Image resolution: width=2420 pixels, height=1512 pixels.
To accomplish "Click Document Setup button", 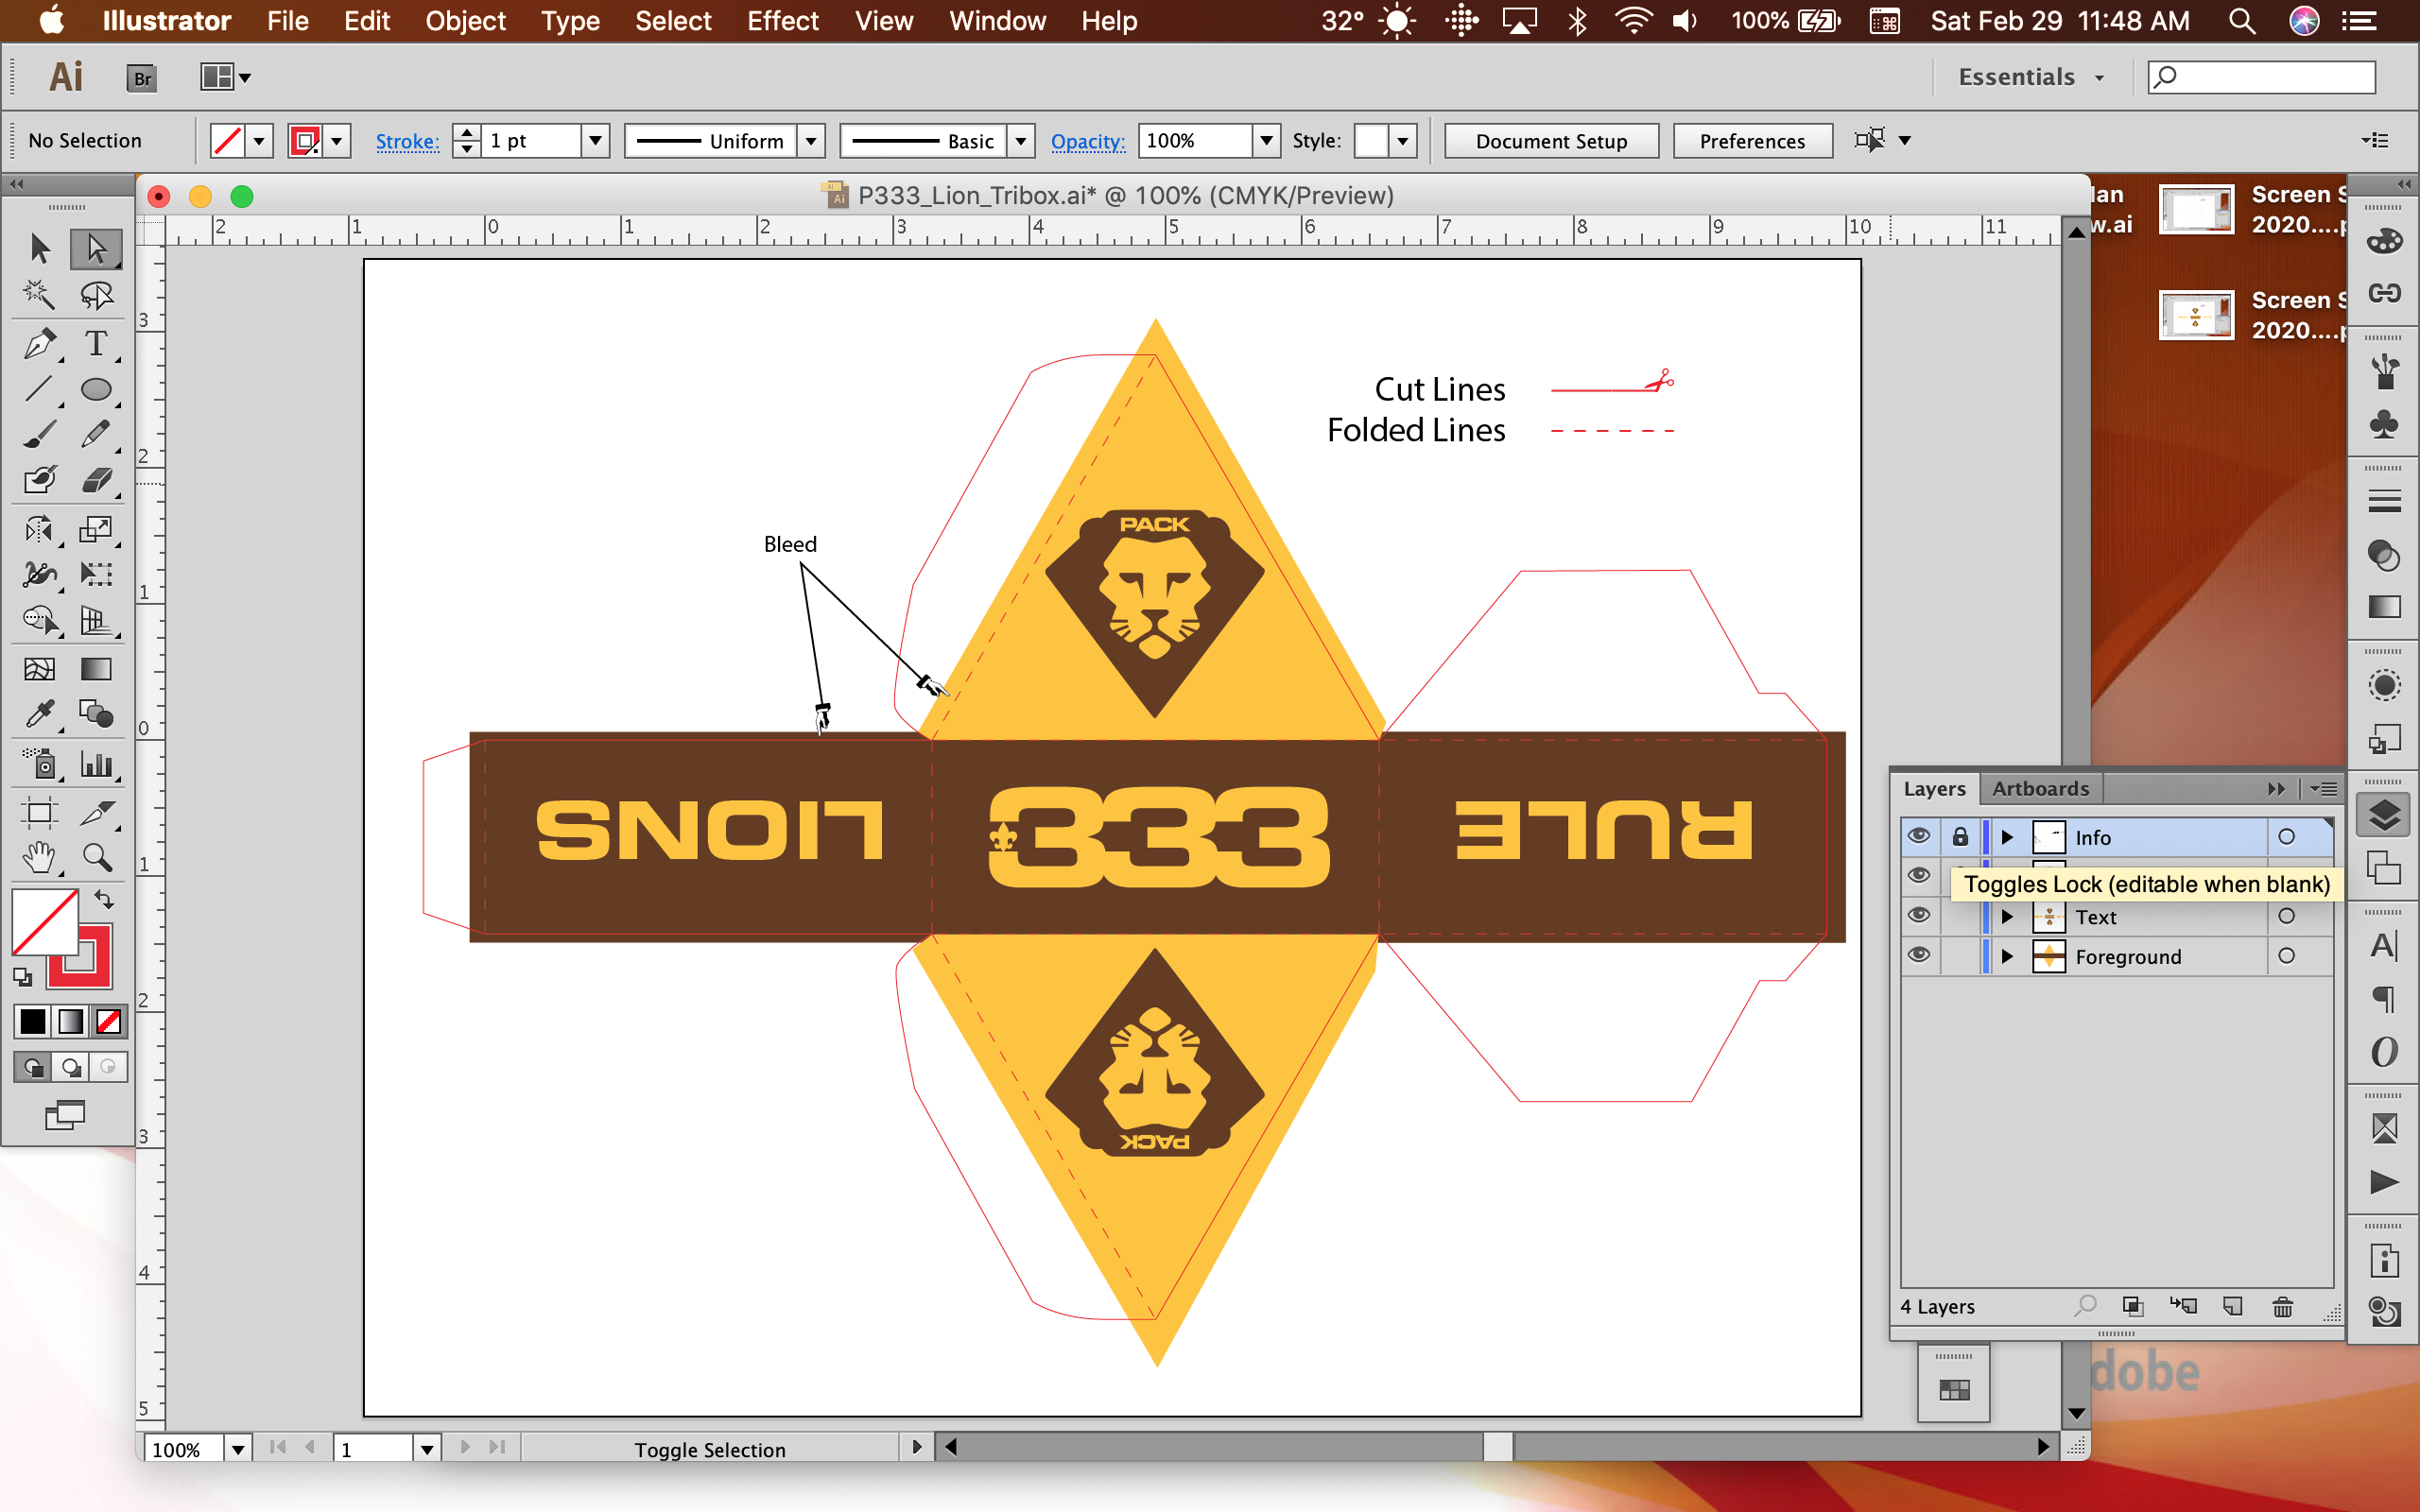I will tap(1551, 141).
